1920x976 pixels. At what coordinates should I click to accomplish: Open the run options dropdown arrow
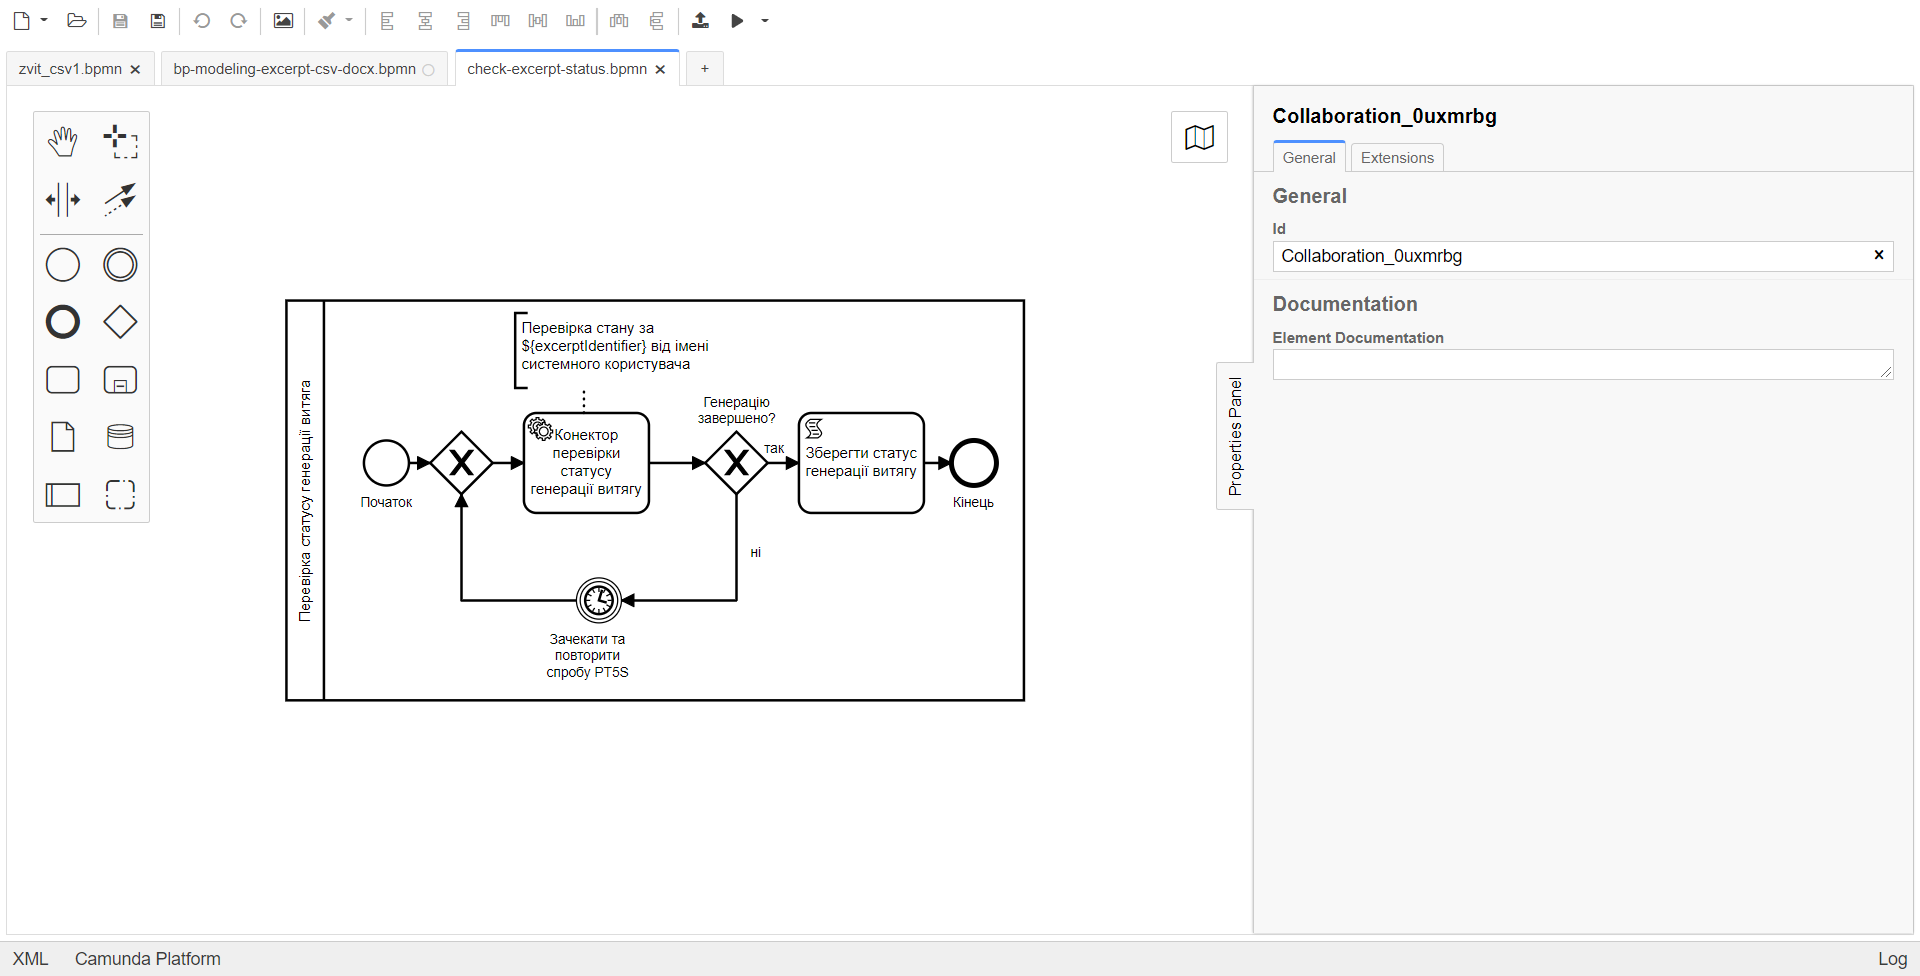[765, 20]
